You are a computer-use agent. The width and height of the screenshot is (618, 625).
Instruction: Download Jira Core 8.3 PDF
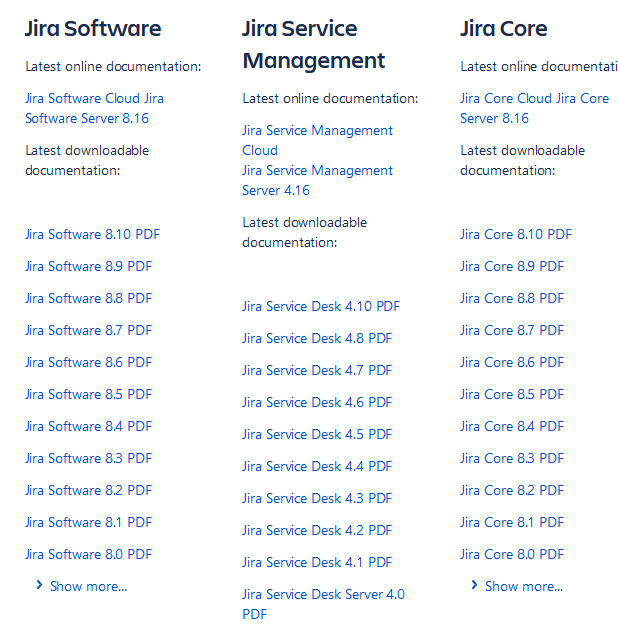(512, 458)
